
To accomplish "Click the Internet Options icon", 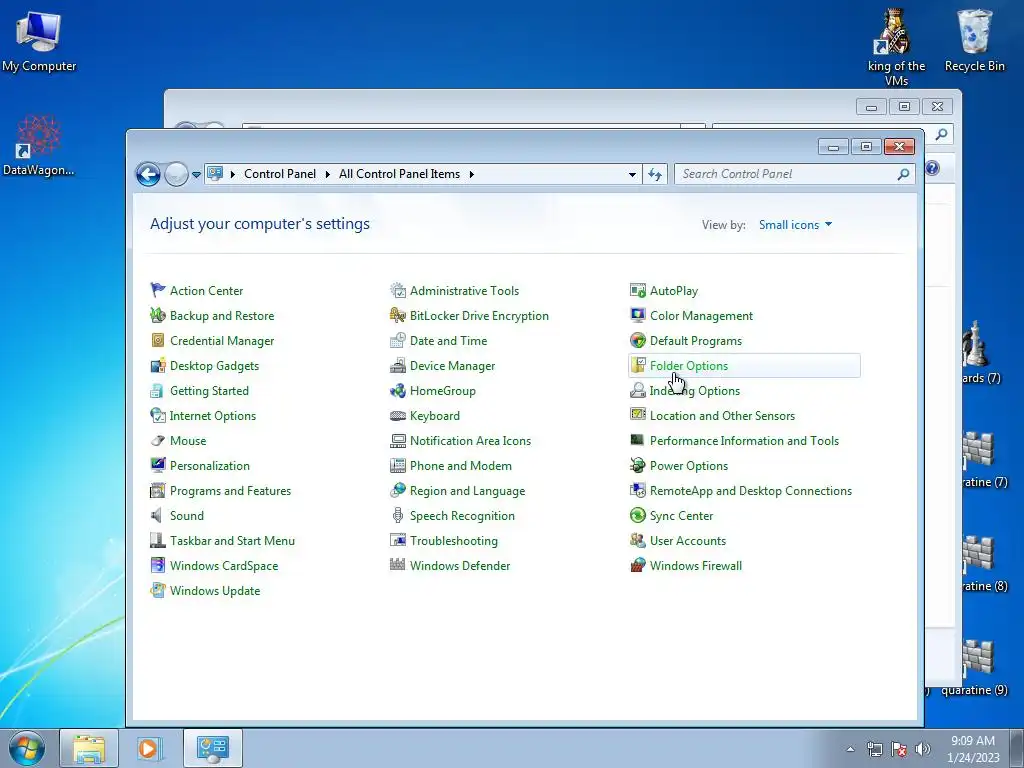I will coord(158,415).
